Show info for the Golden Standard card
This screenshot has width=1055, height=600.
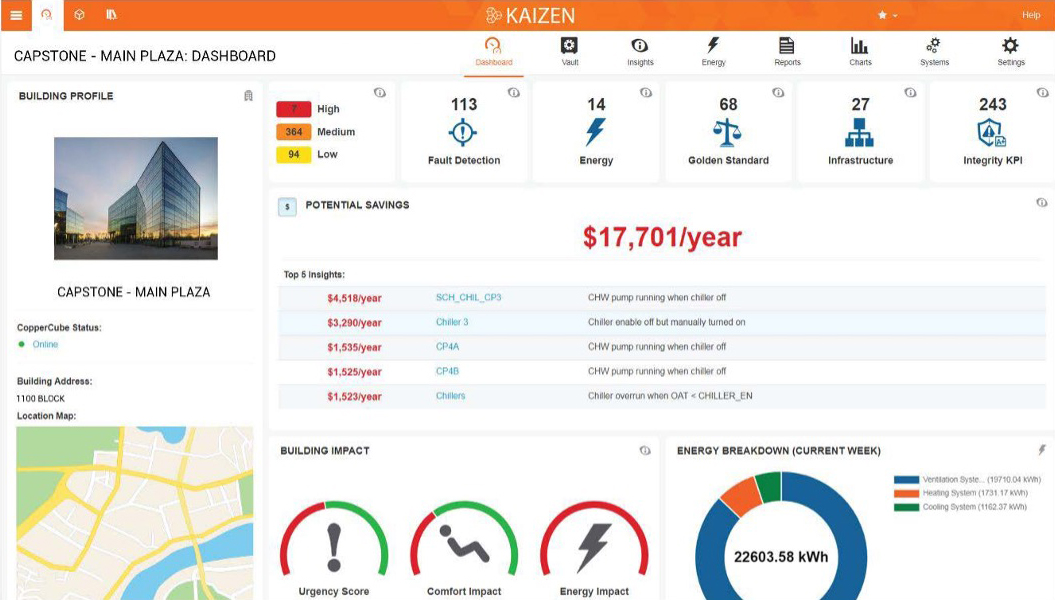pos(778,93)
